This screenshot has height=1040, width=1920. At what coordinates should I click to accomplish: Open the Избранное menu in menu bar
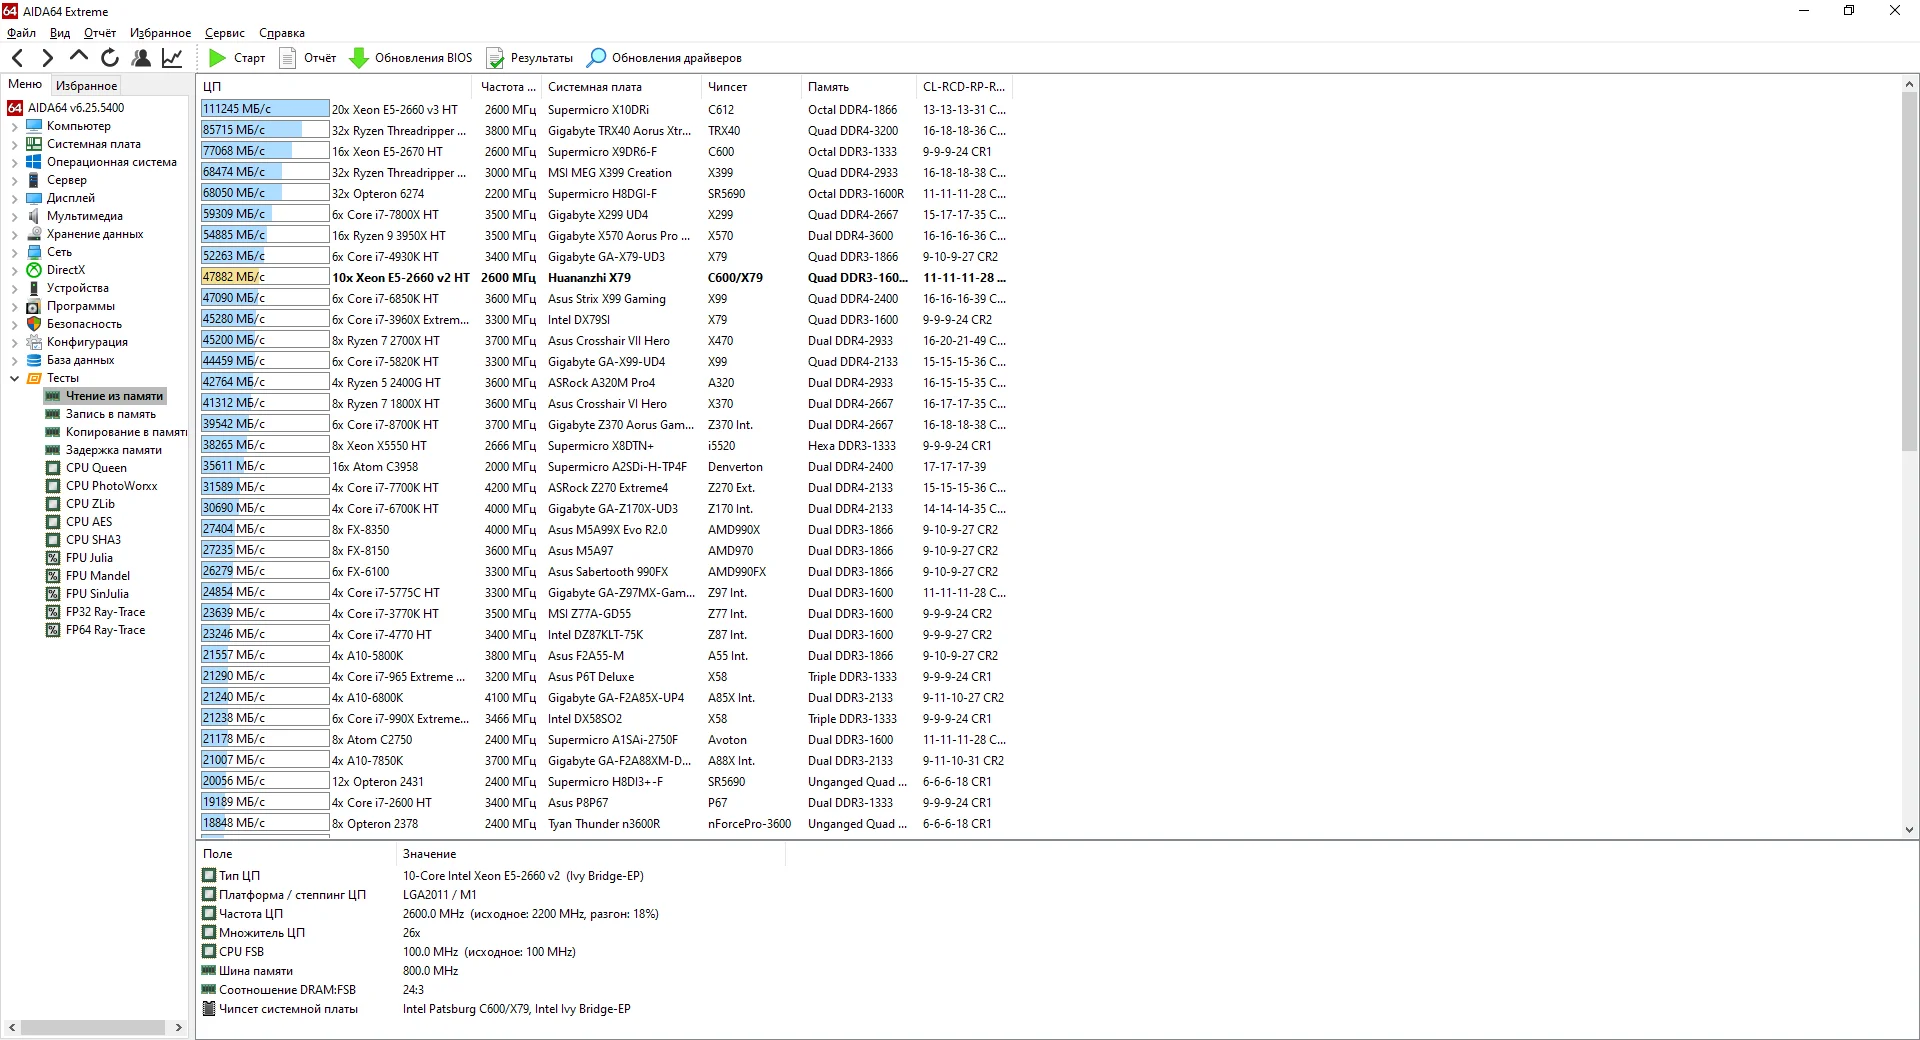click(160, 33)
